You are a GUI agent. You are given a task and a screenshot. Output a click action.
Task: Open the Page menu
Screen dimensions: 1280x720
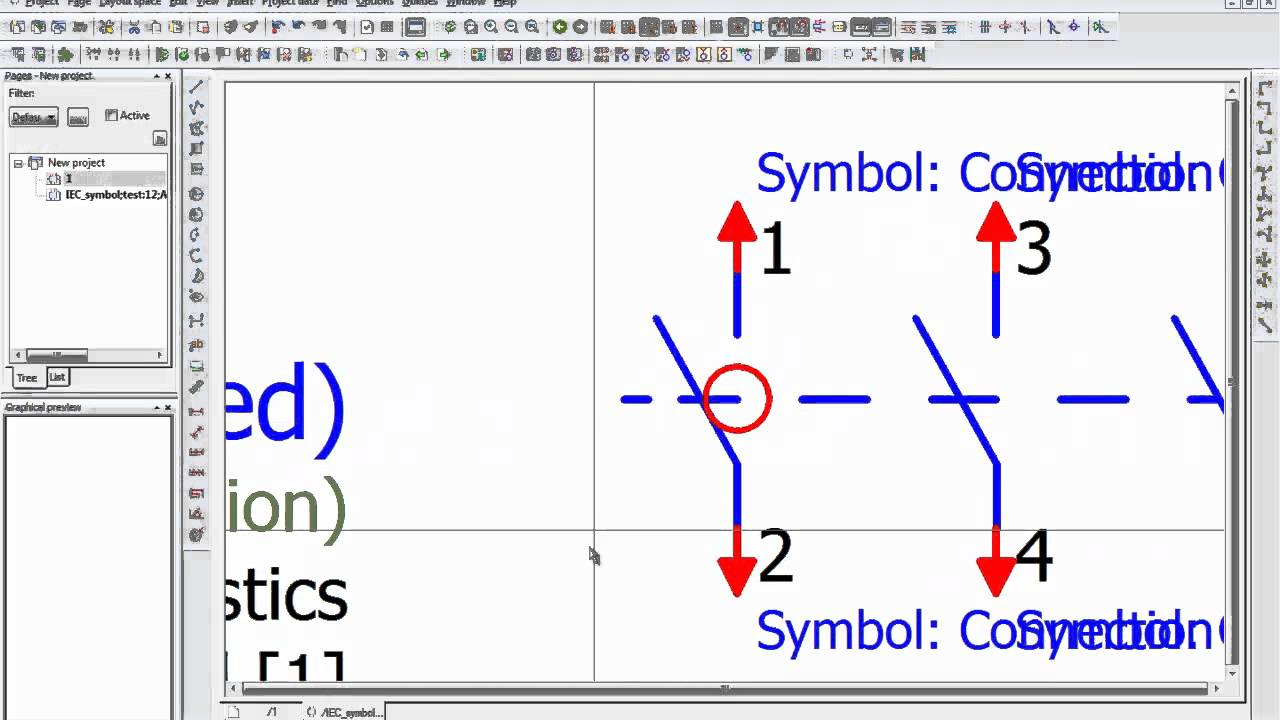pyautogui.click(x=79, y=3)
